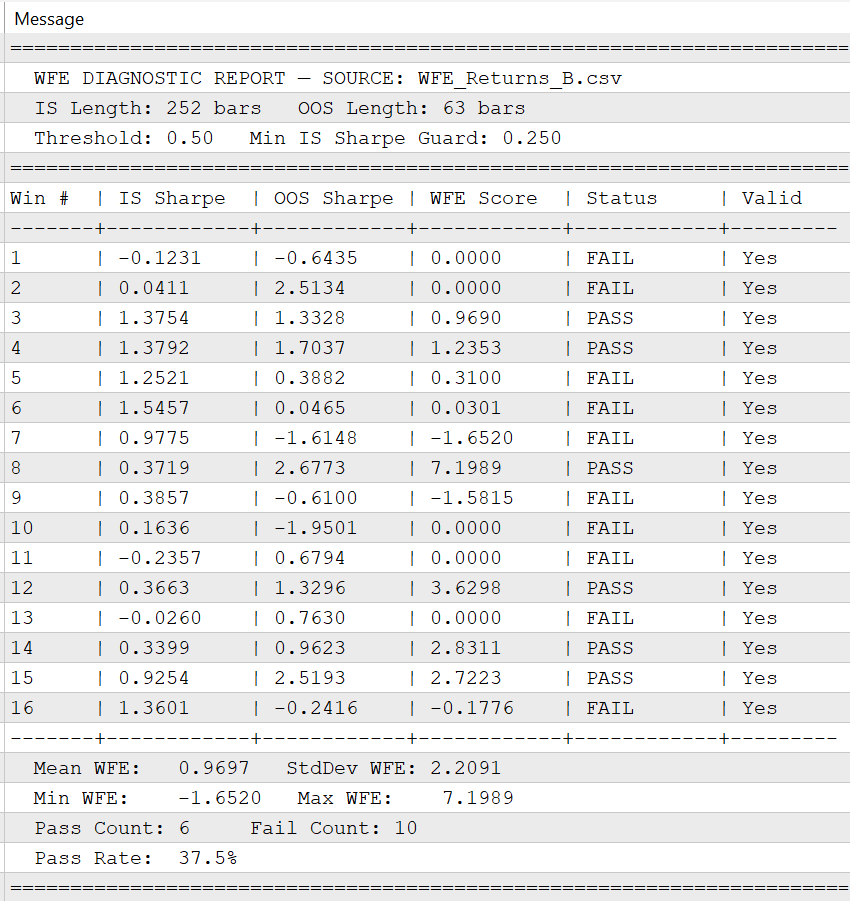
Task: Select the WFE DIAGNOSTIC REPORT source line
Action: tap(427, 78)
